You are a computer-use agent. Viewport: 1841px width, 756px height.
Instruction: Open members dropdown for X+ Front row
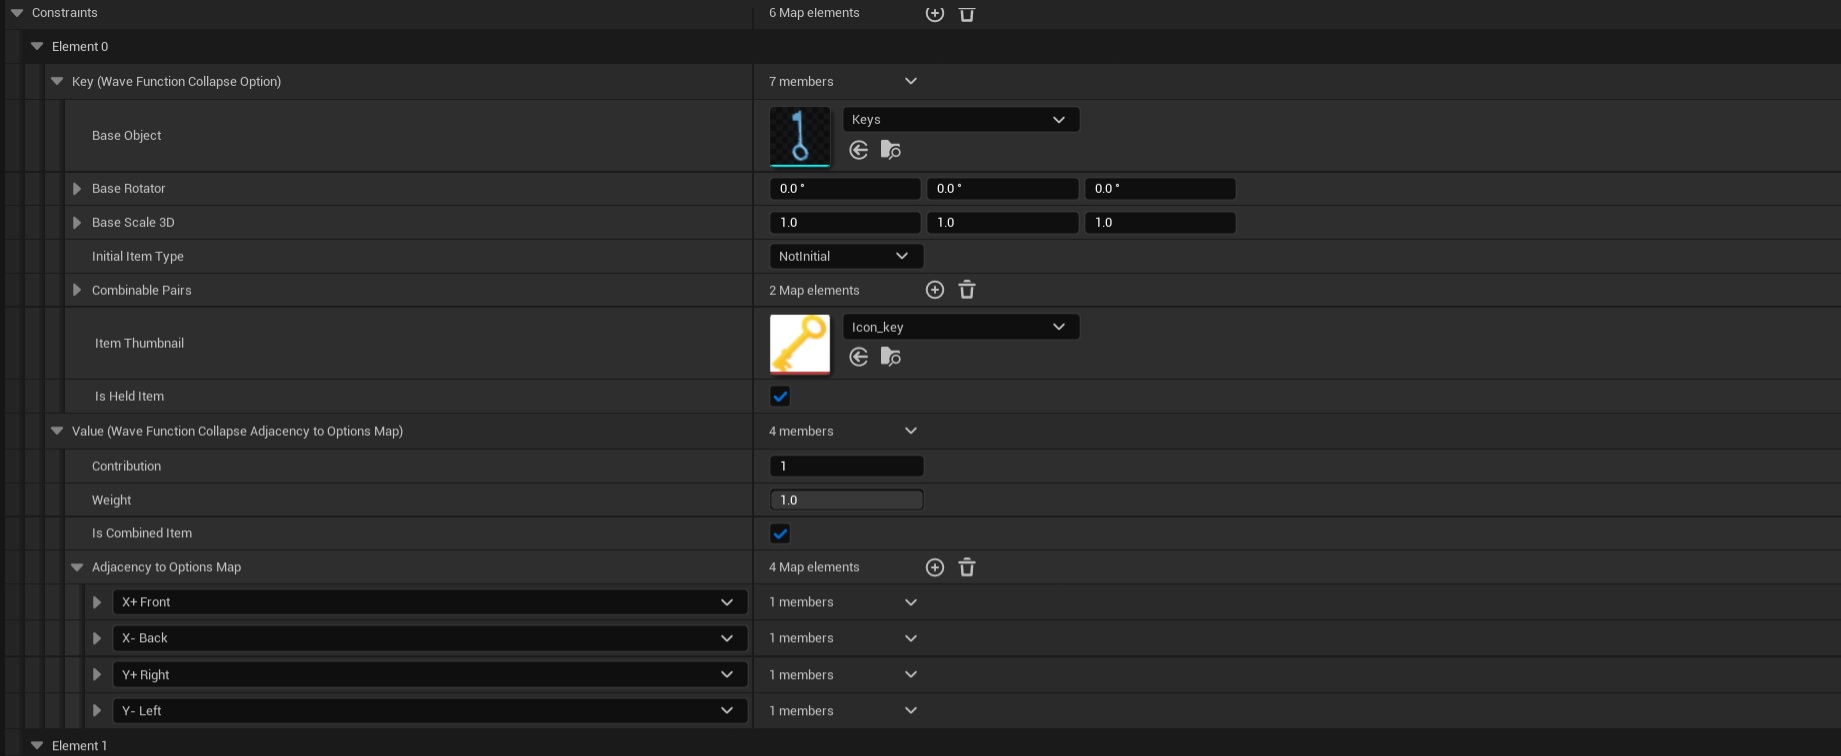tap(910, 602)
